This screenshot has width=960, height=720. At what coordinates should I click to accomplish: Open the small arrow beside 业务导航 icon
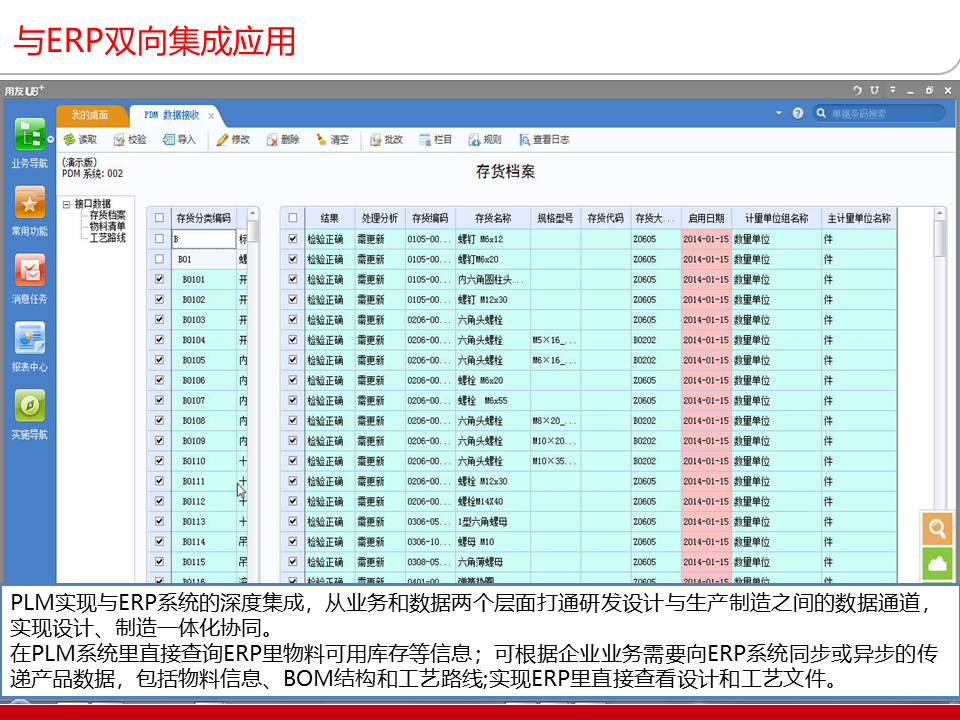[51, 140]
